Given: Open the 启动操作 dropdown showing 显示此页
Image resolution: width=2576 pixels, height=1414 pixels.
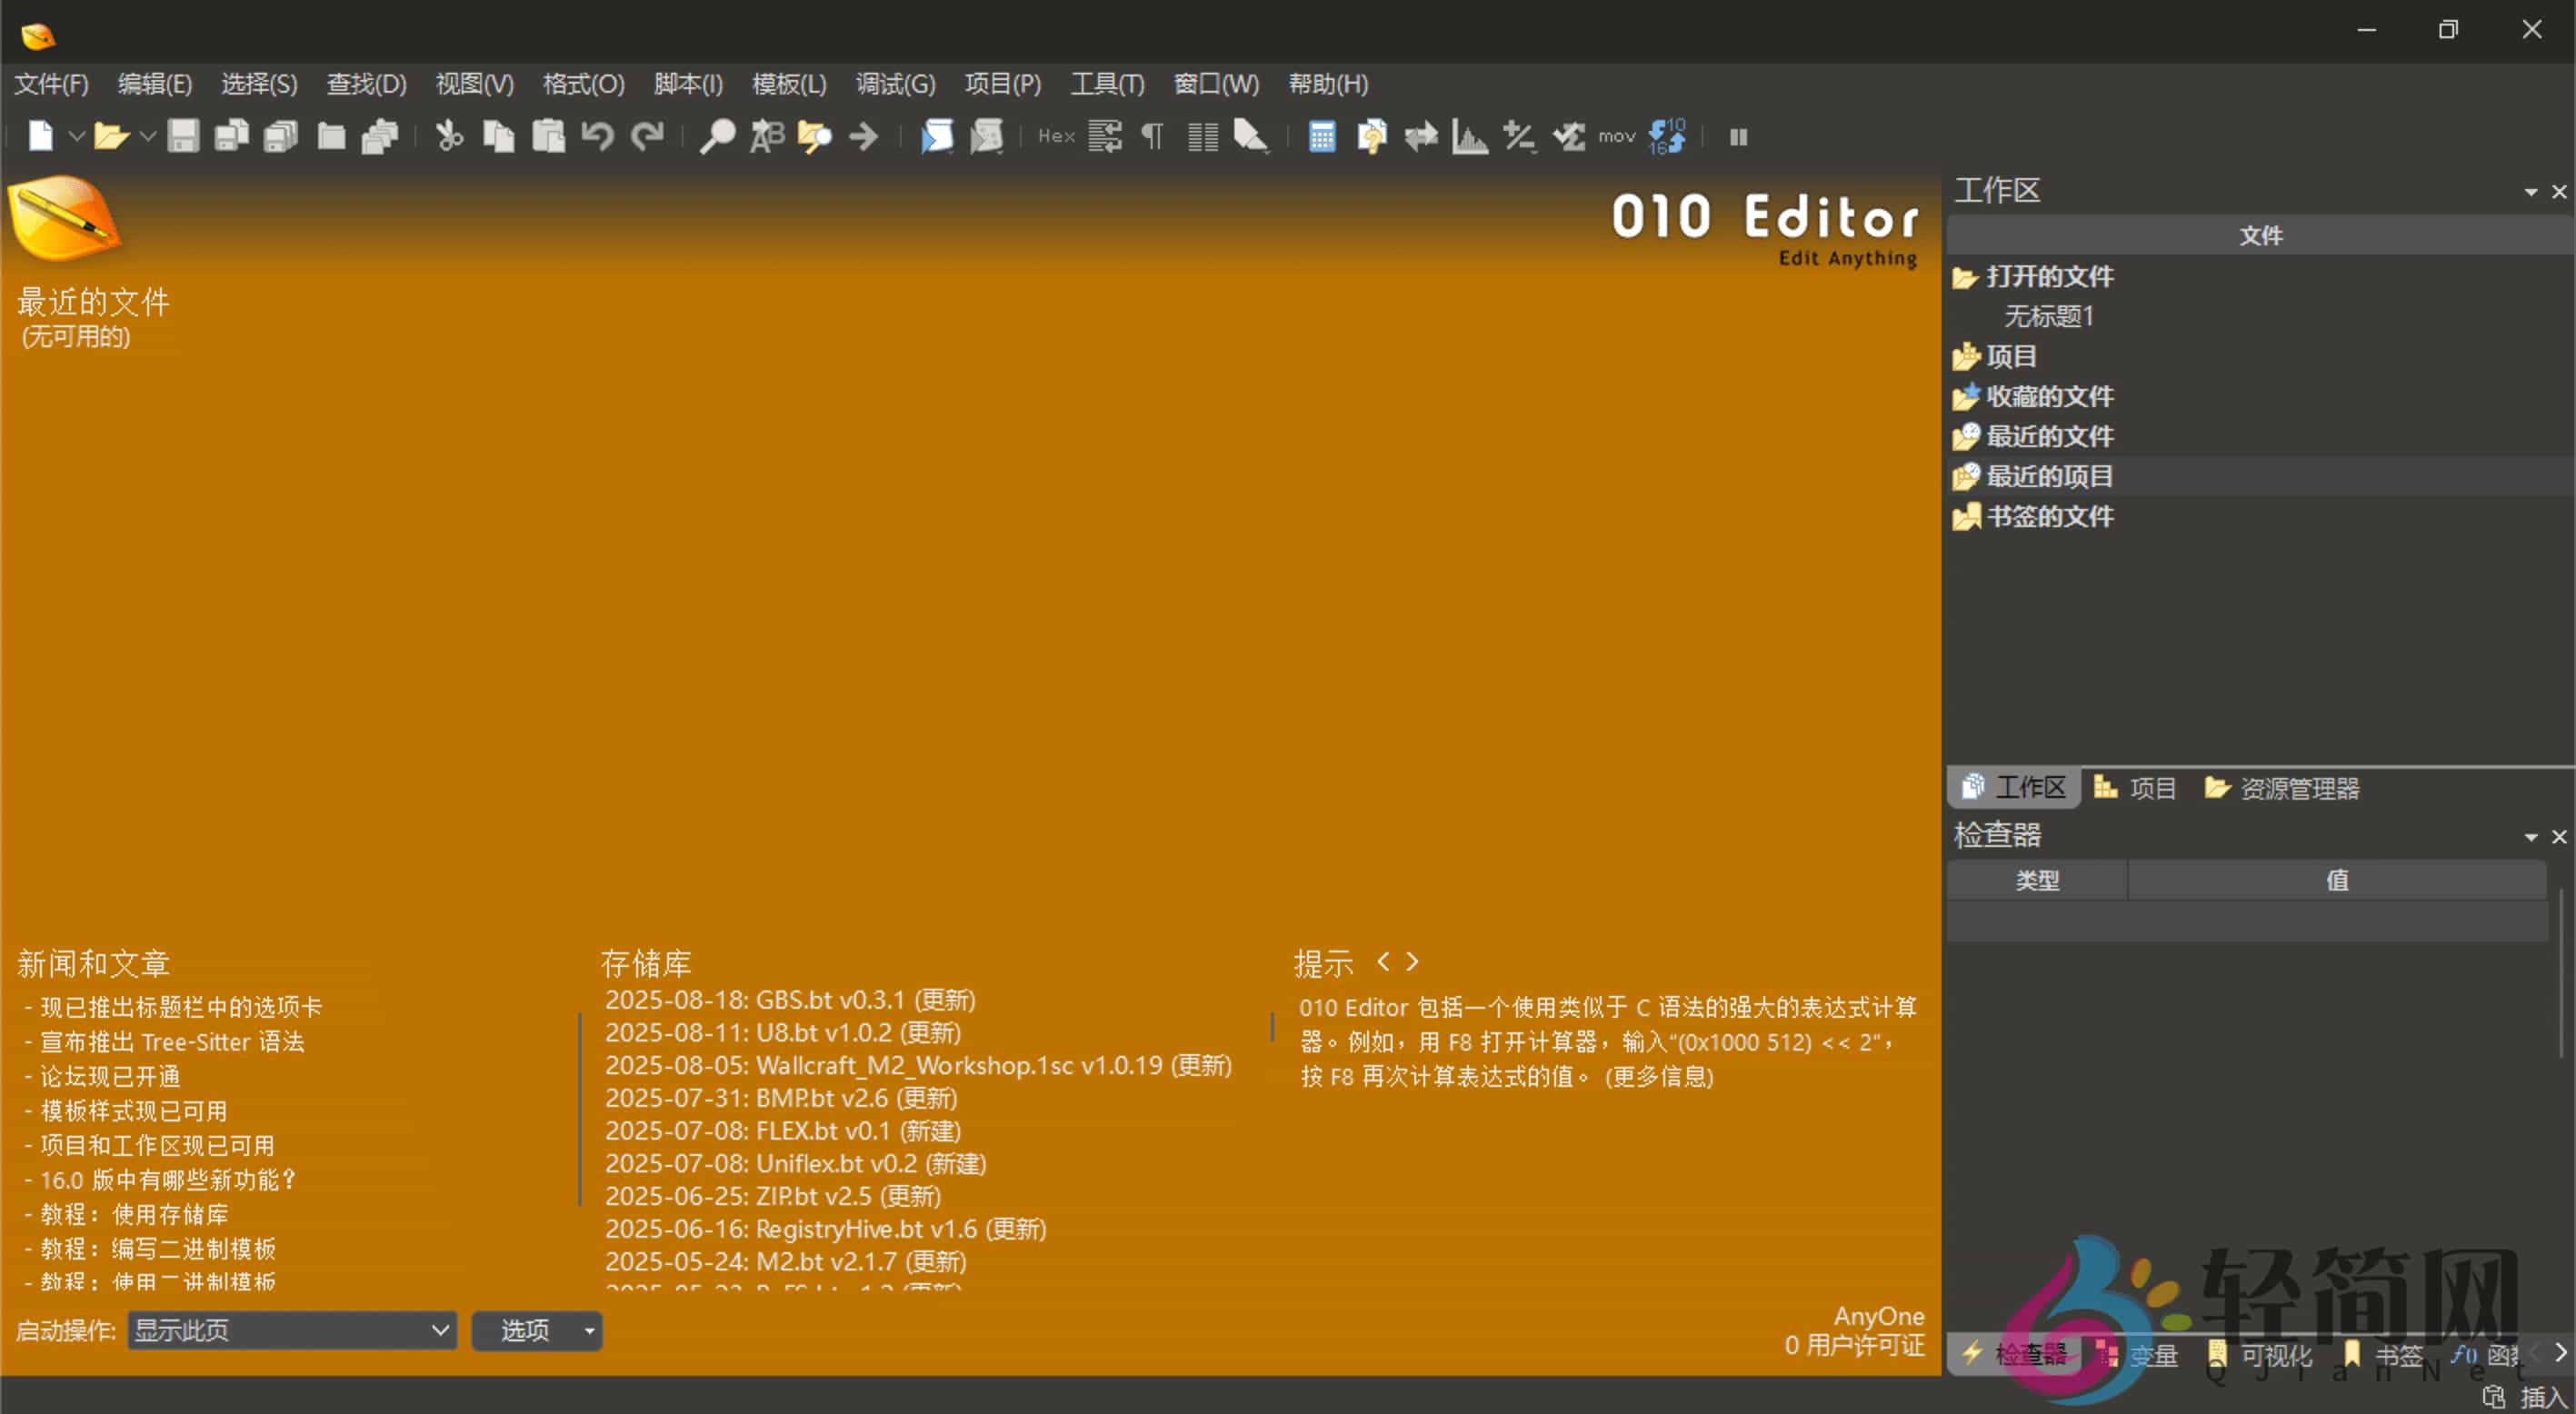Looking at the screenshot, I should (290, 1331).
